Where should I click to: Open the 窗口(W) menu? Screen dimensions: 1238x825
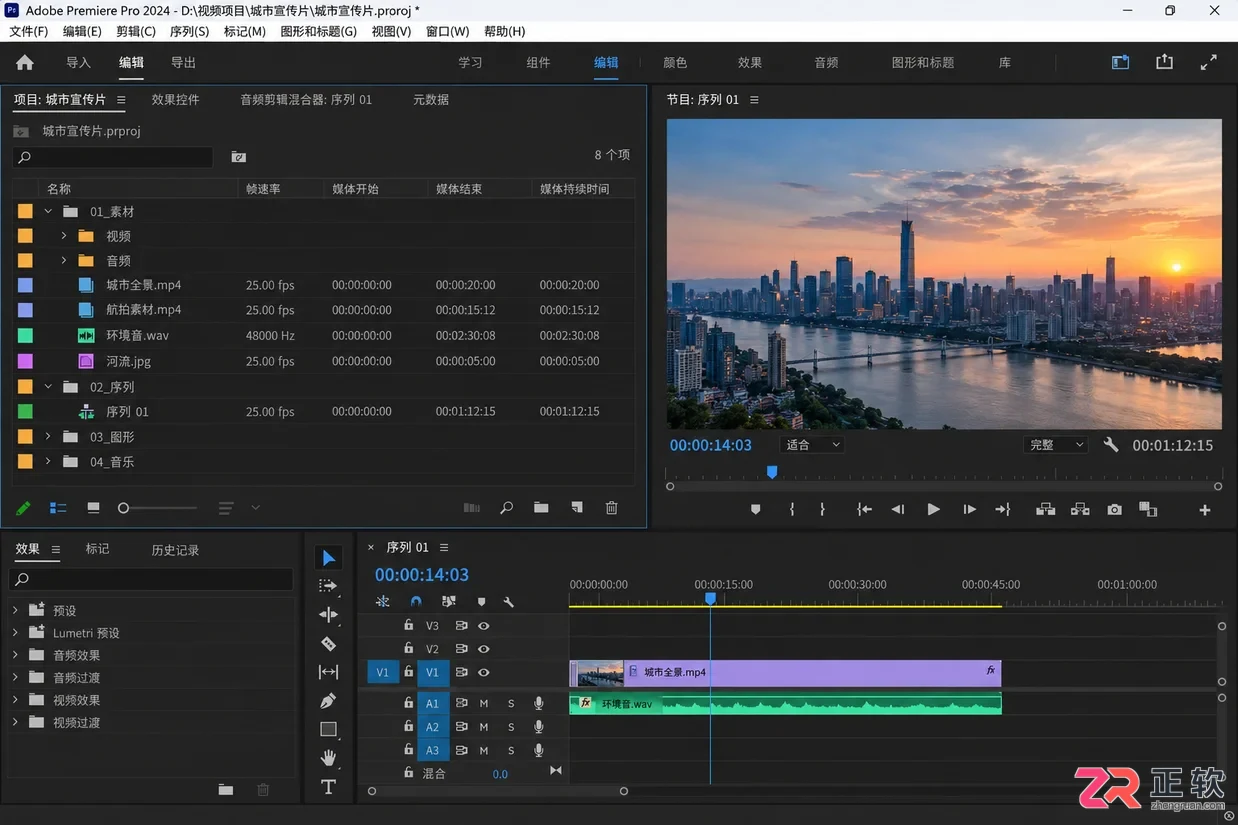coord(447,31)
